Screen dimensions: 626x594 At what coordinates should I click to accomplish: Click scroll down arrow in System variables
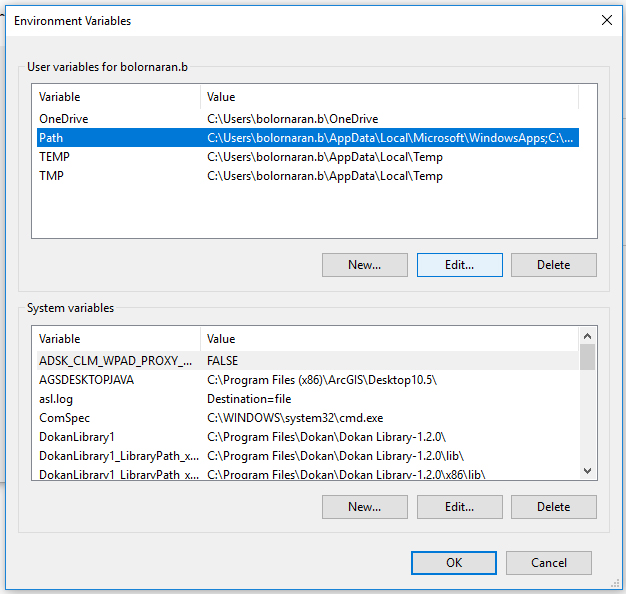coord(587,471)
